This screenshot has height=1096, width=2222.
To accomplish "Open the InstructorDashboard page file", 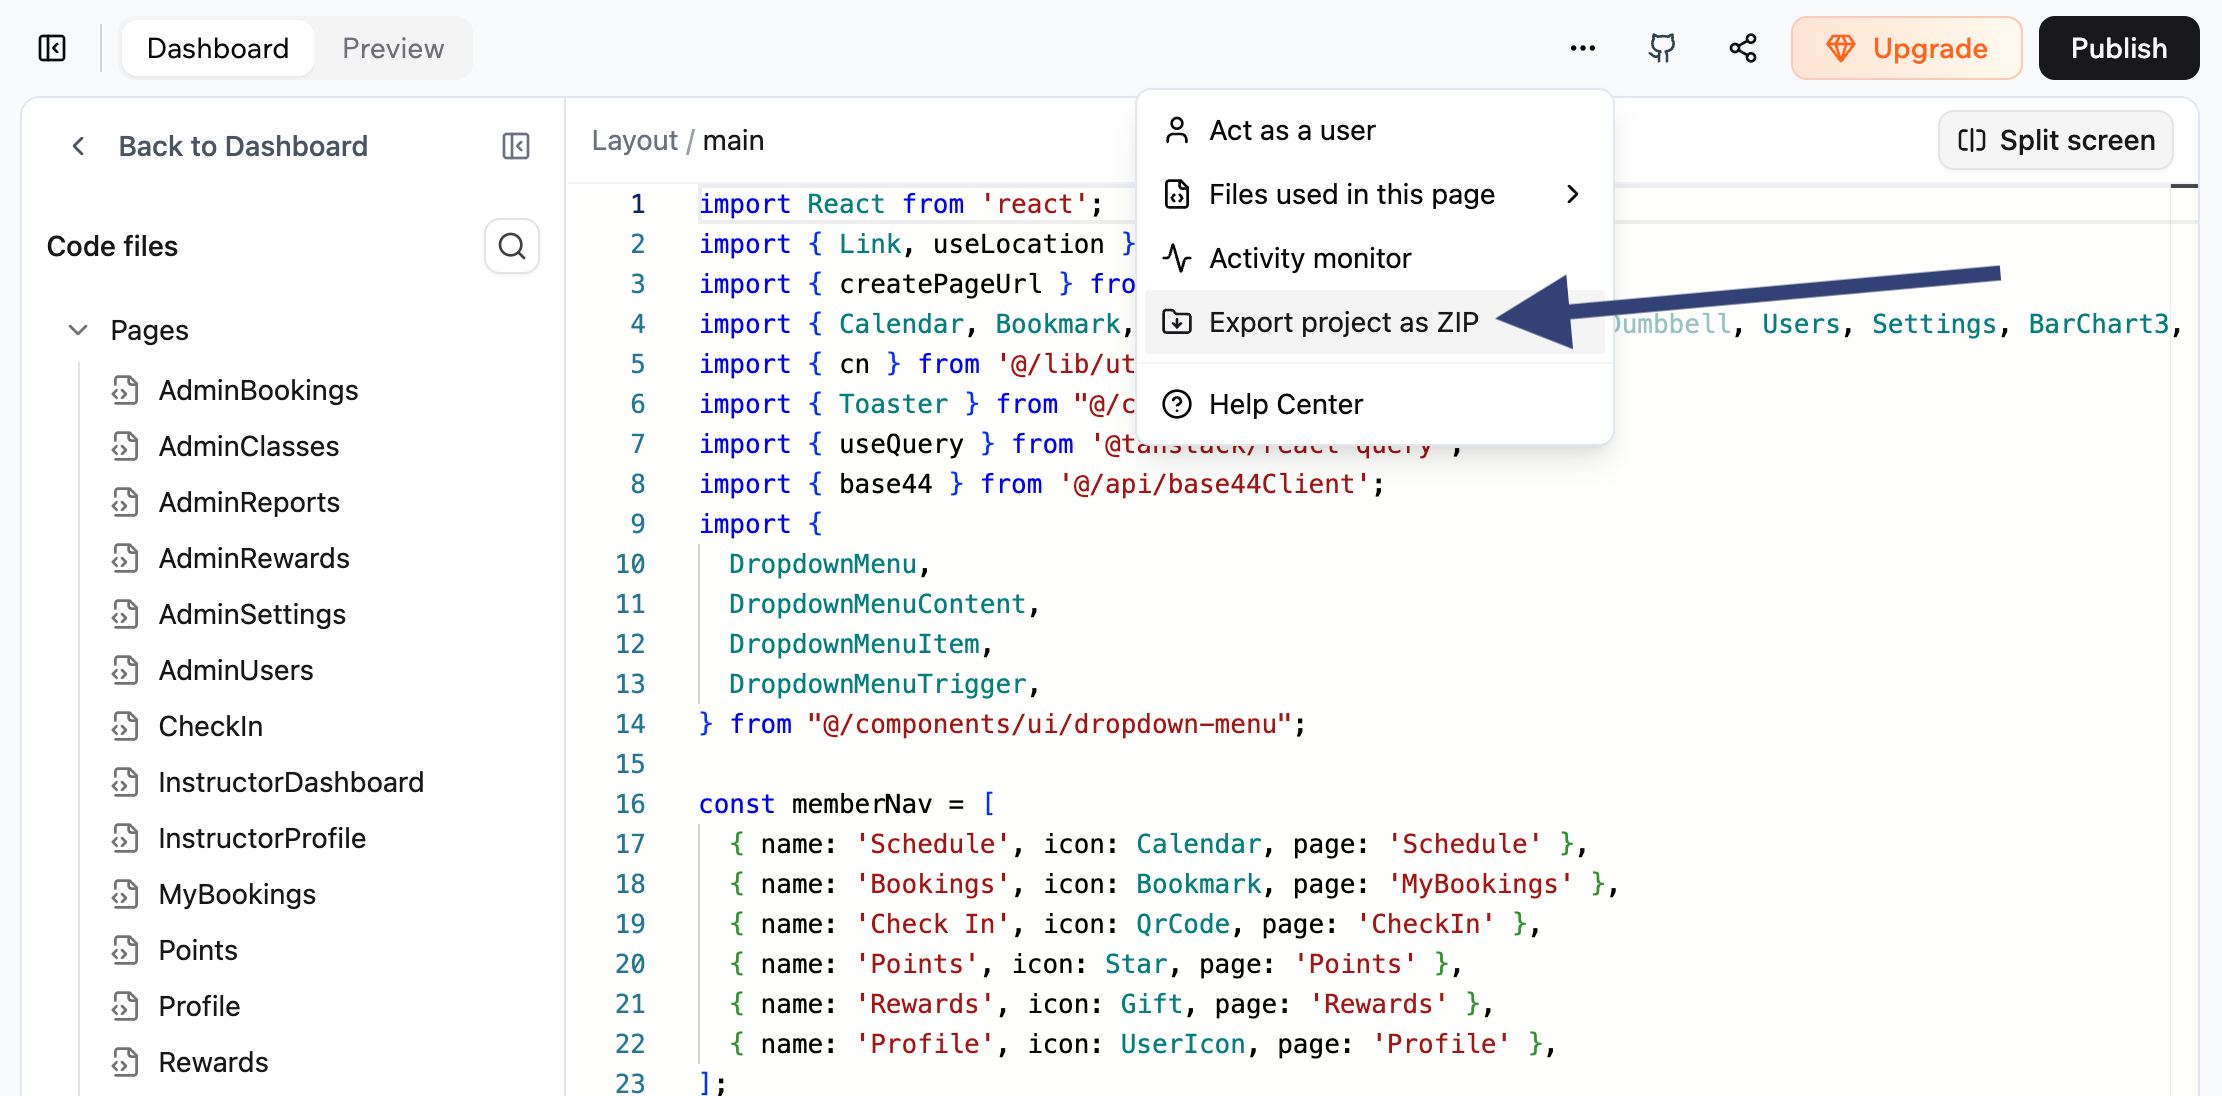I will tap(291, 782).
